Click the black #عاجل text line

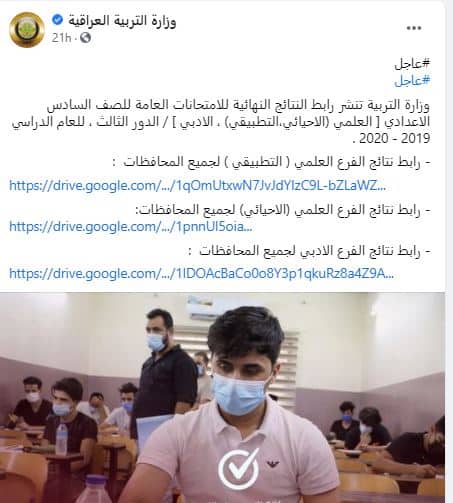(412, 64)
